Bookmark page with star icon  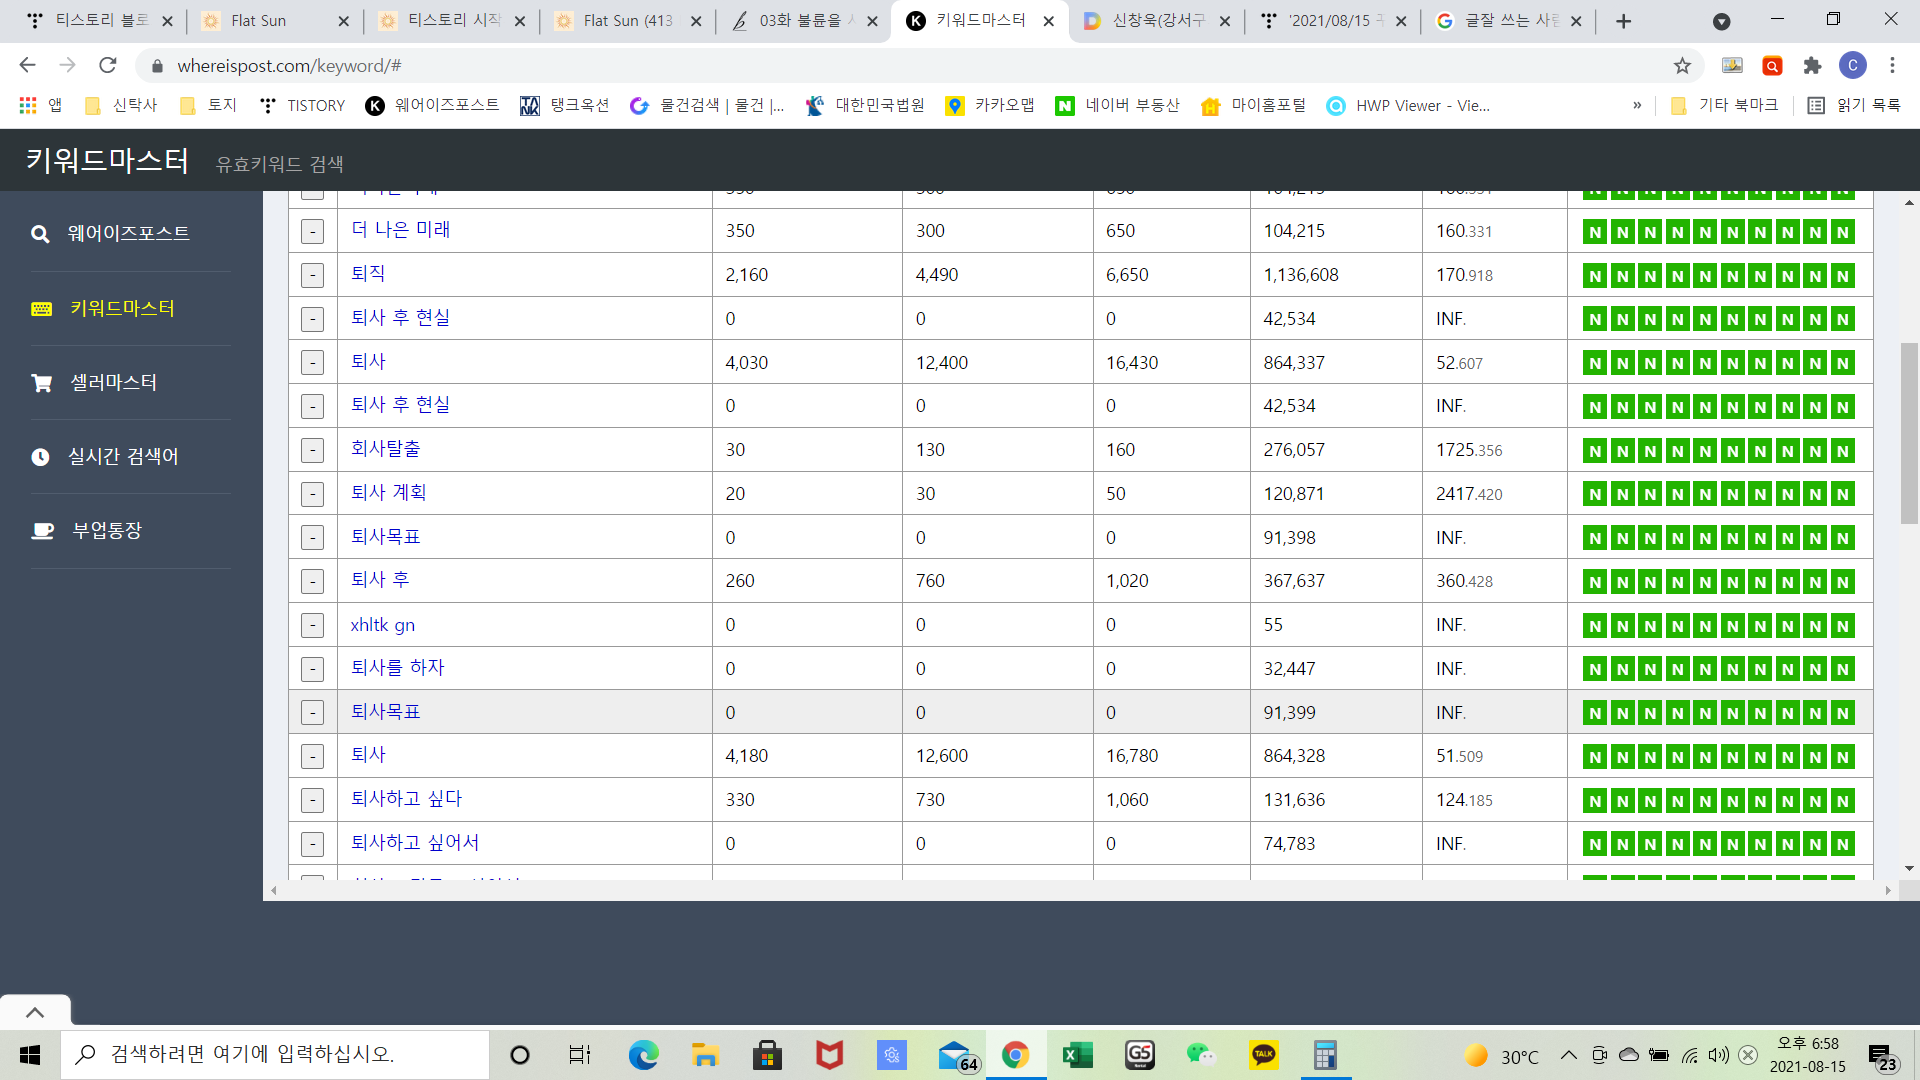click(x=1682, y=66)
